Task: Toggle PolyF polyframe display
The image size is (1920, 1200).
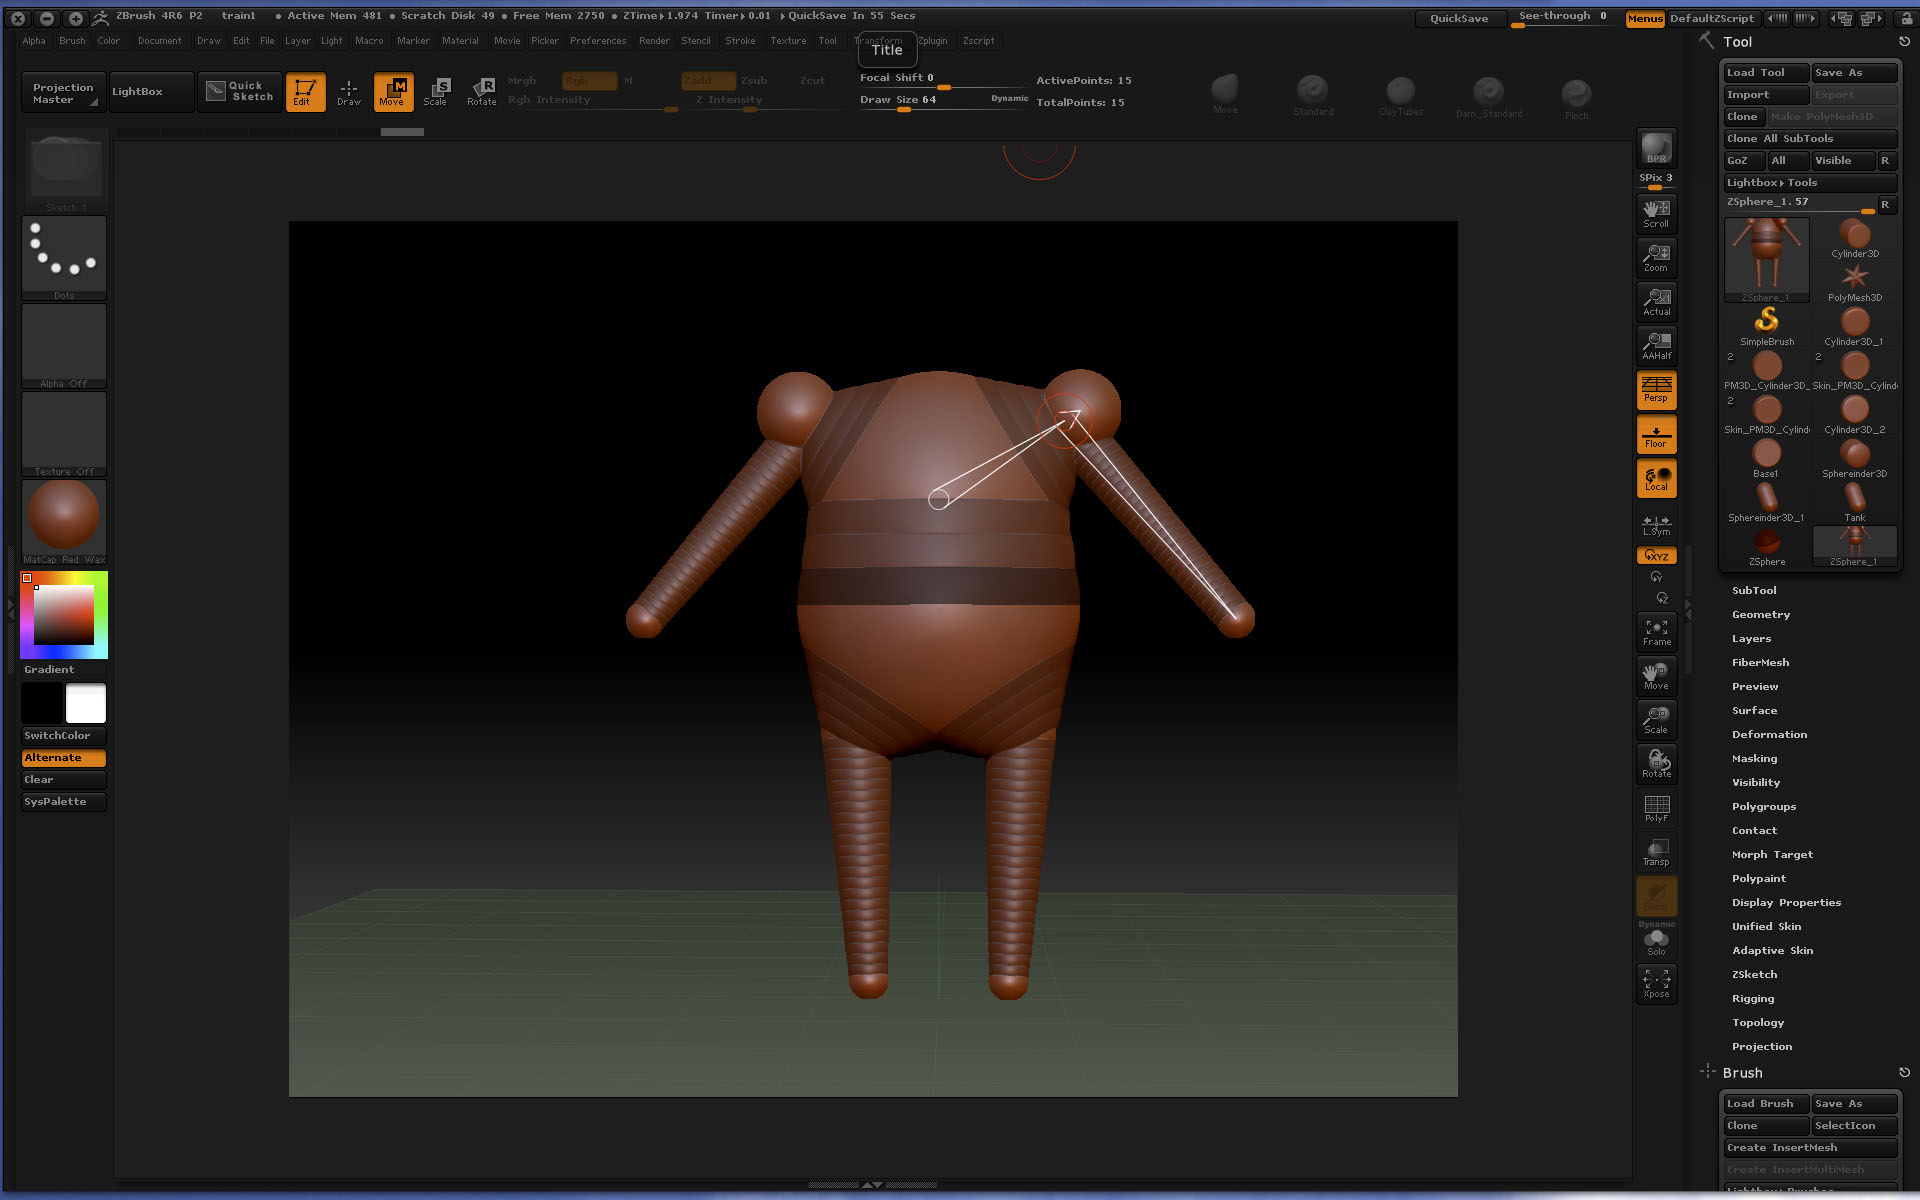Action: [x=1656, y=807]
